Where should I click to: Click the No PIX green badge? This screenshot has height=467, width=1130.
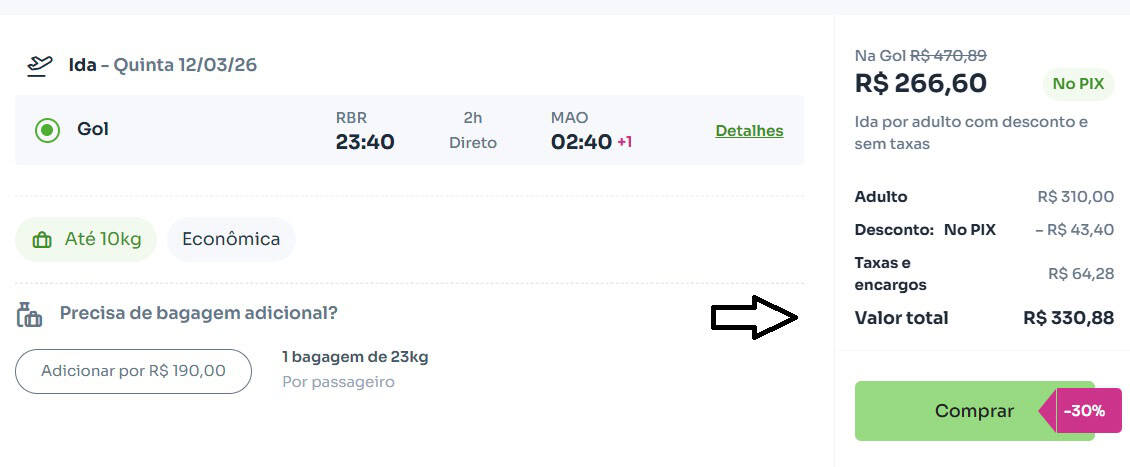[x=1077, y=84]
